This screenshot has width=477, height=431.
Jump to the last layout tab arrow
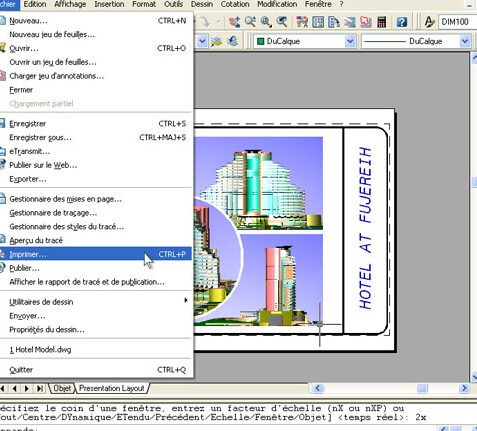point(40,388)
